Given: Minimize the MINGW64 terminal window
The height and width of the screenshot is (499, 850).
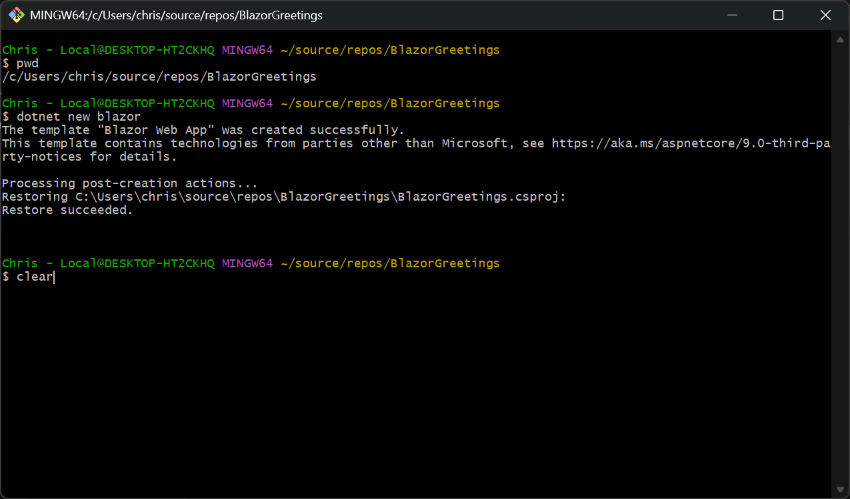Looking at the screenshot, I should (732, 15).
